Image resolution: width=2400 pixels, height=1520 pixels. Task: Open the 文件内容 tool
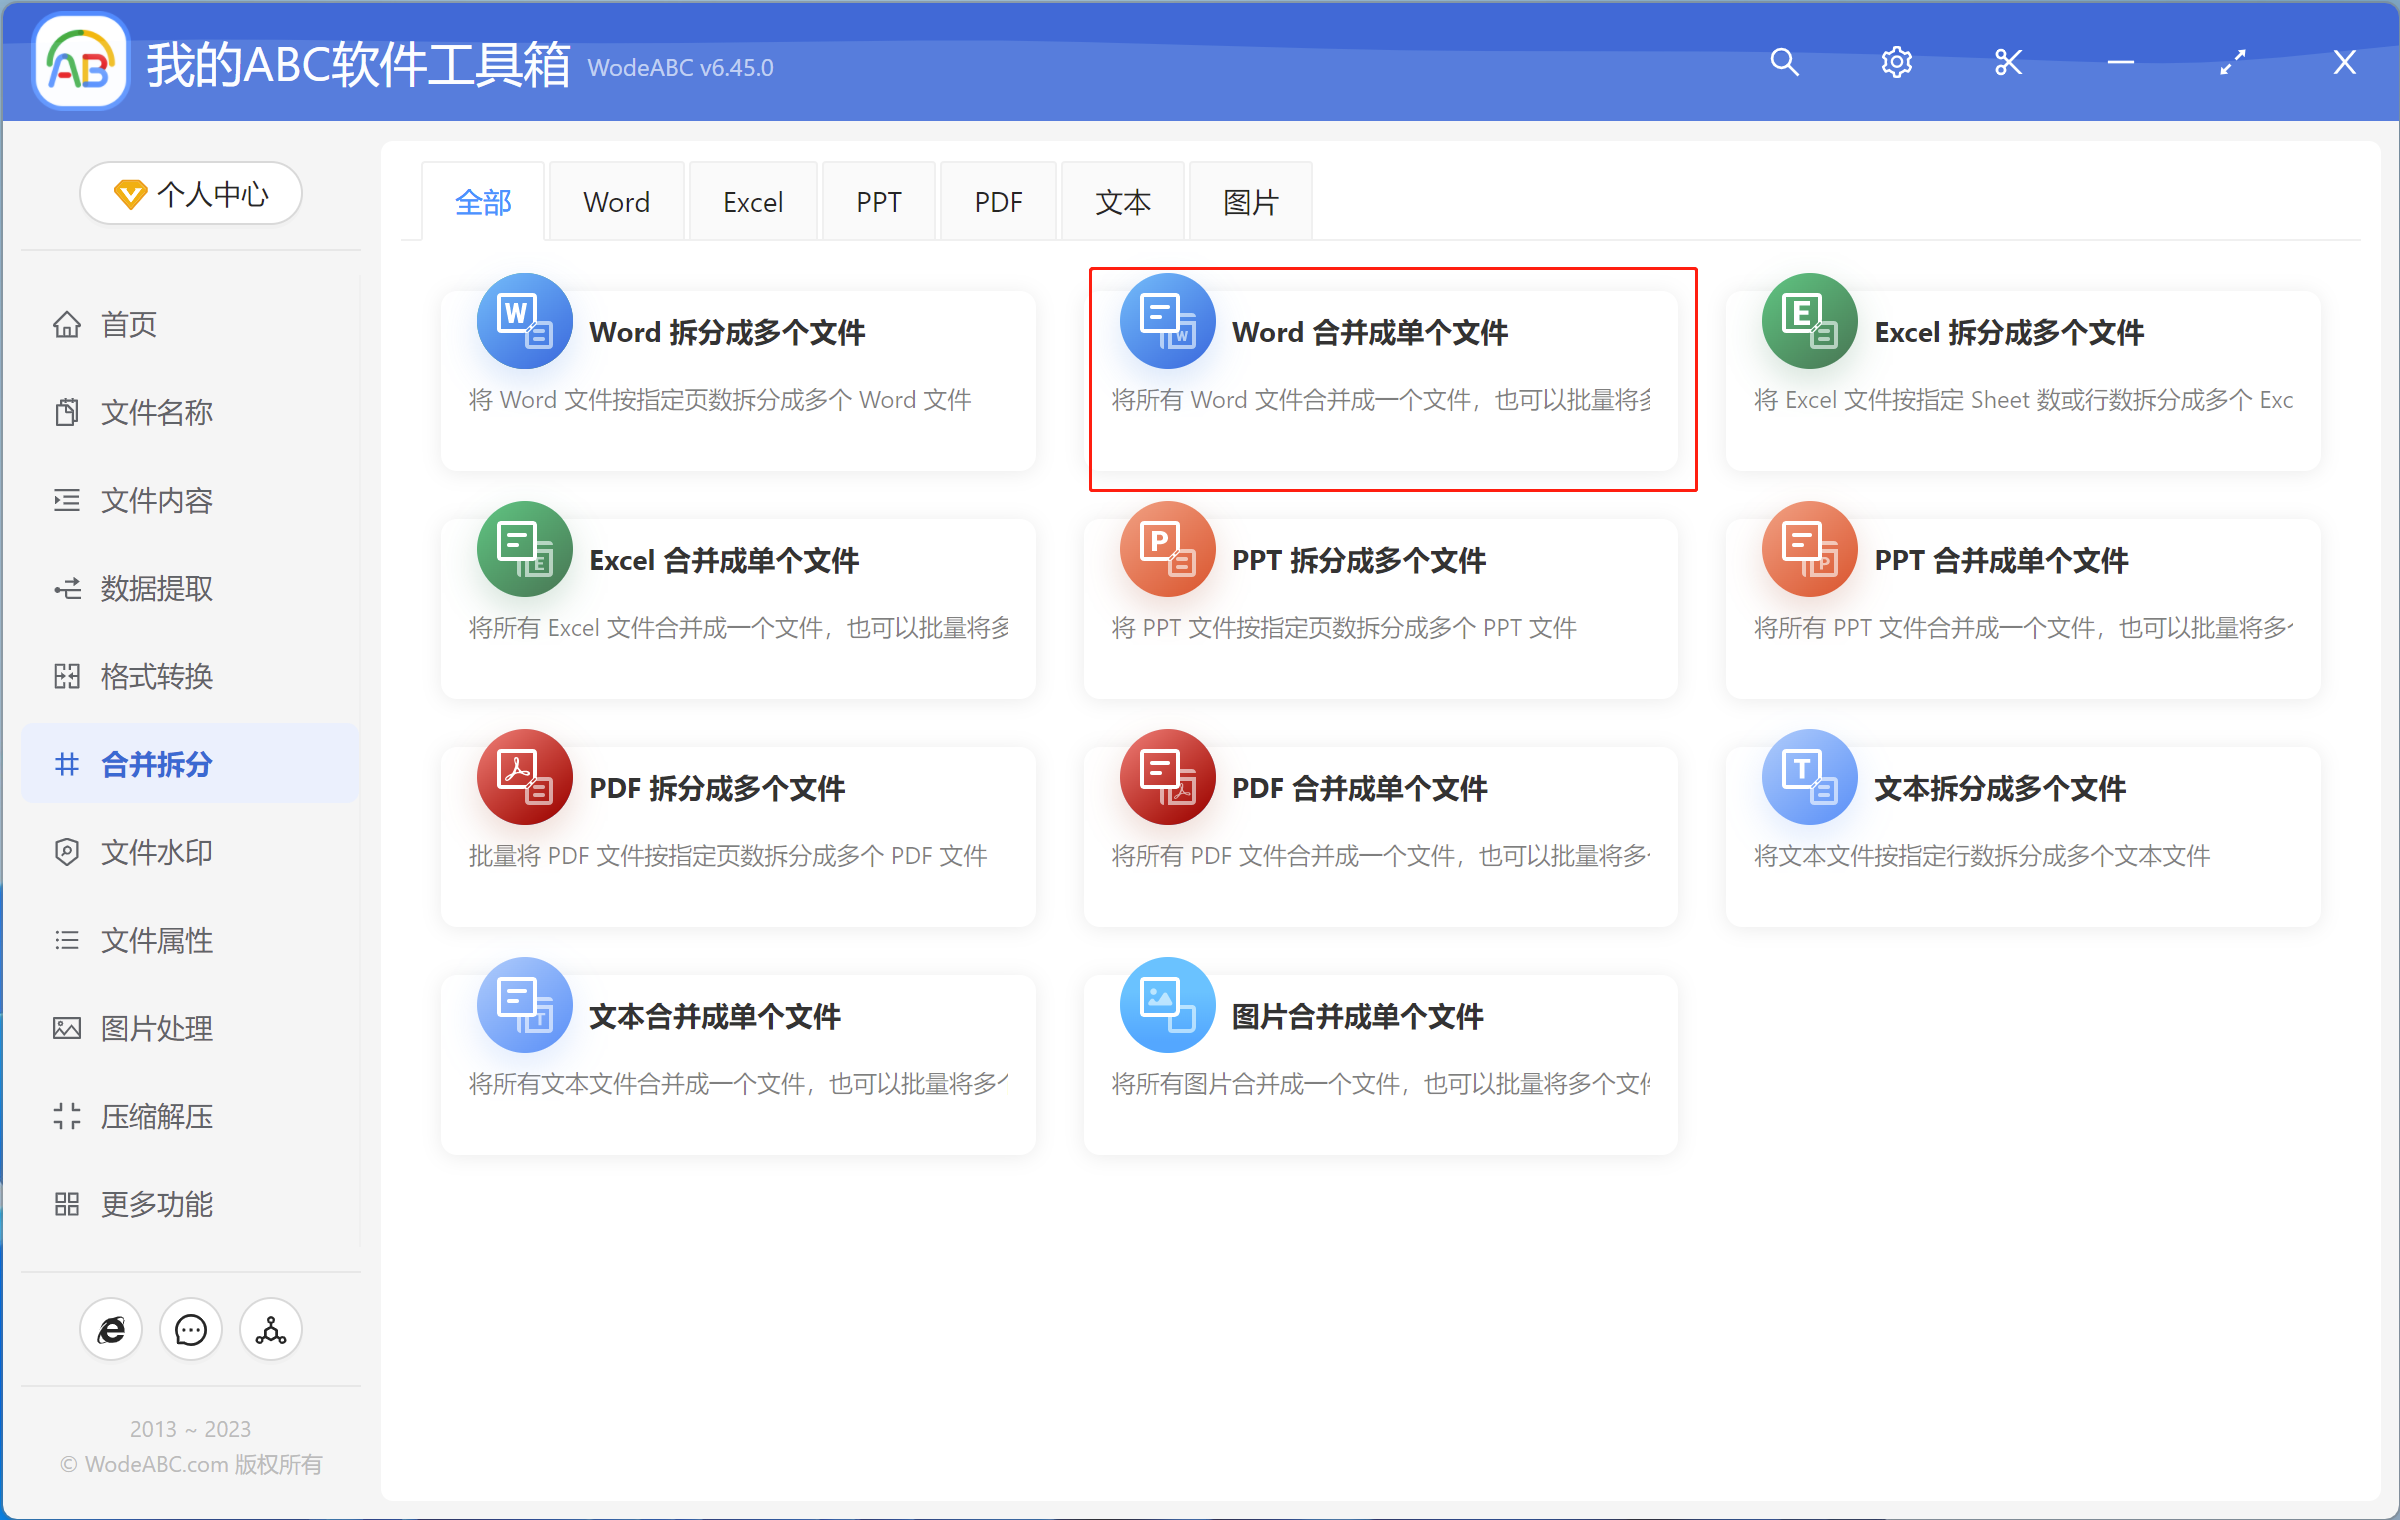[x=157, y=500]
